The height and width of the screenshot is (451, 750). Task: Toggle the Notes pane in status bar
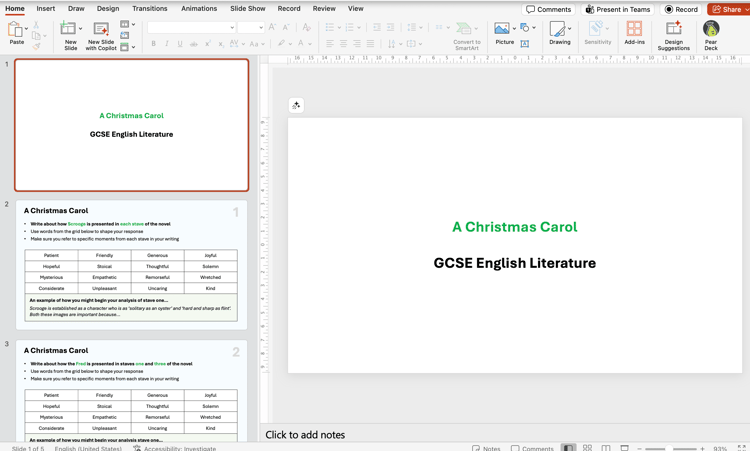[x=486, y=447]
